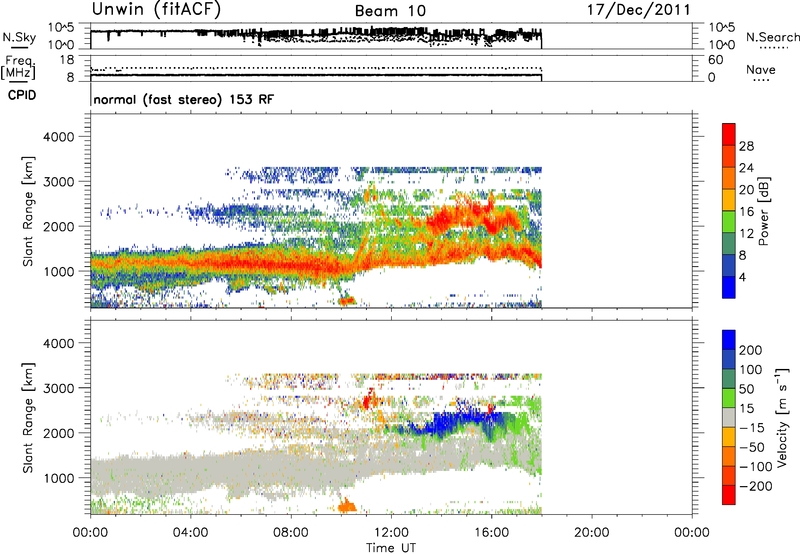
Task: Click the sky noise trace in N.Sky panel
Action: tap(316, 34)
